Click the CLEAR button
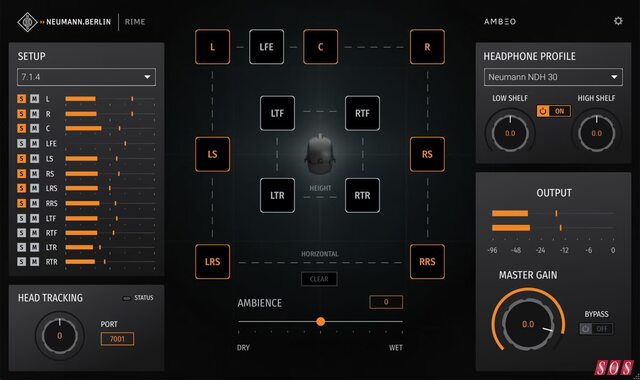The width and height of the screenshot is (640, 380). pos(319,279)
